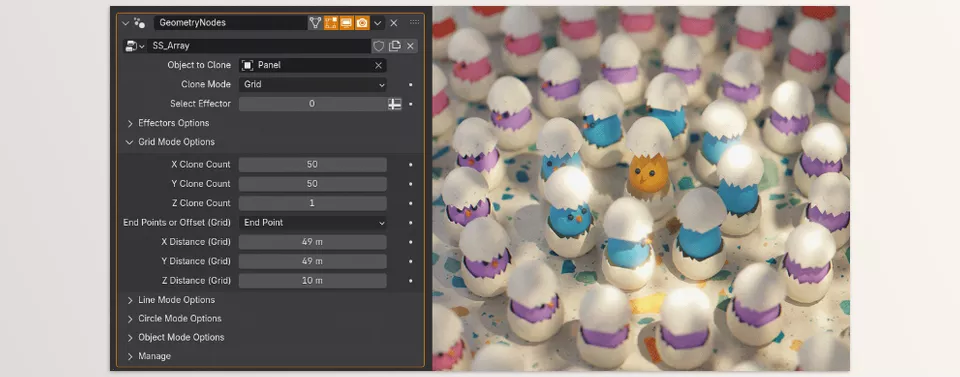Click the animate dot beside Y Distance
The height and width of the screenshot is (377, 960).
[x=410, y=261]
